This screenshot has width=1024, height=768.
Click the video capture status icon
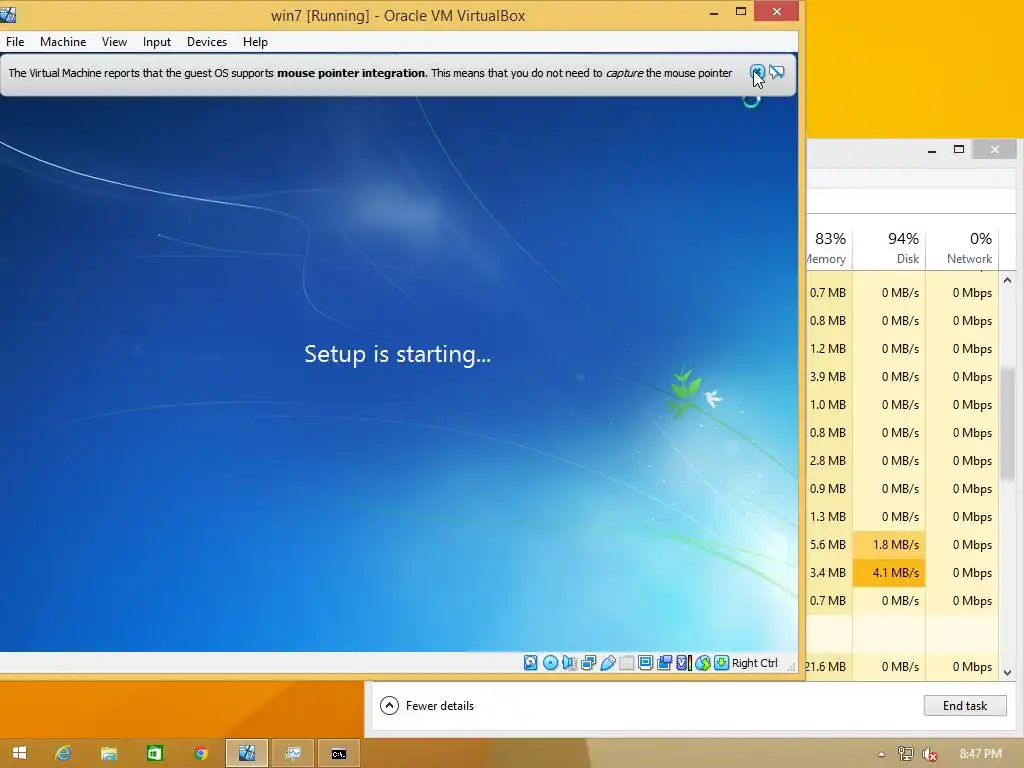(x=664, y=663)
